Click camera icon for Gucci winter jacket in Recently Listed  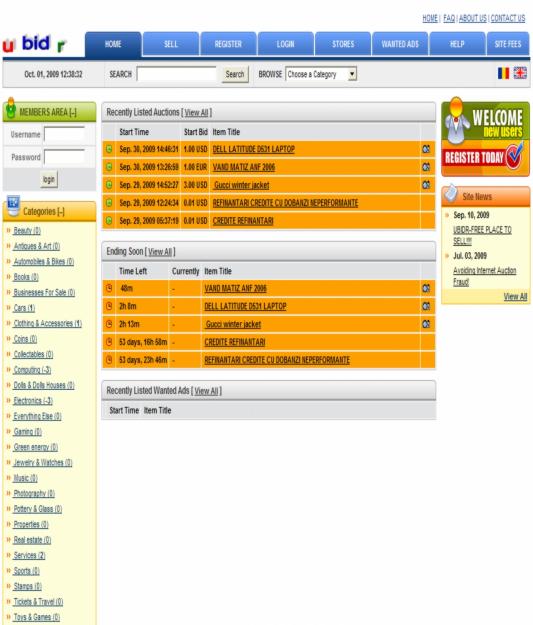pyautogui.click(x=426, y=185)
